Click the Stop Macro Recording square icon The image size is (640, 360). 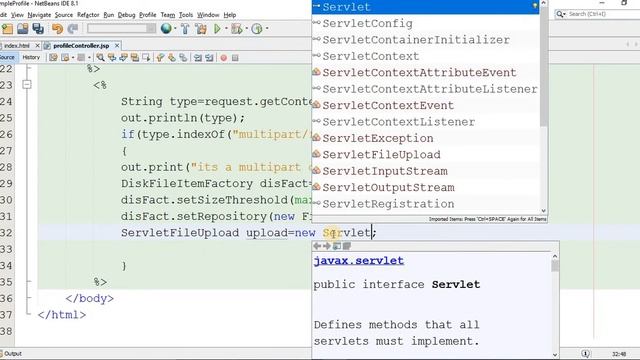coord(235,58)
